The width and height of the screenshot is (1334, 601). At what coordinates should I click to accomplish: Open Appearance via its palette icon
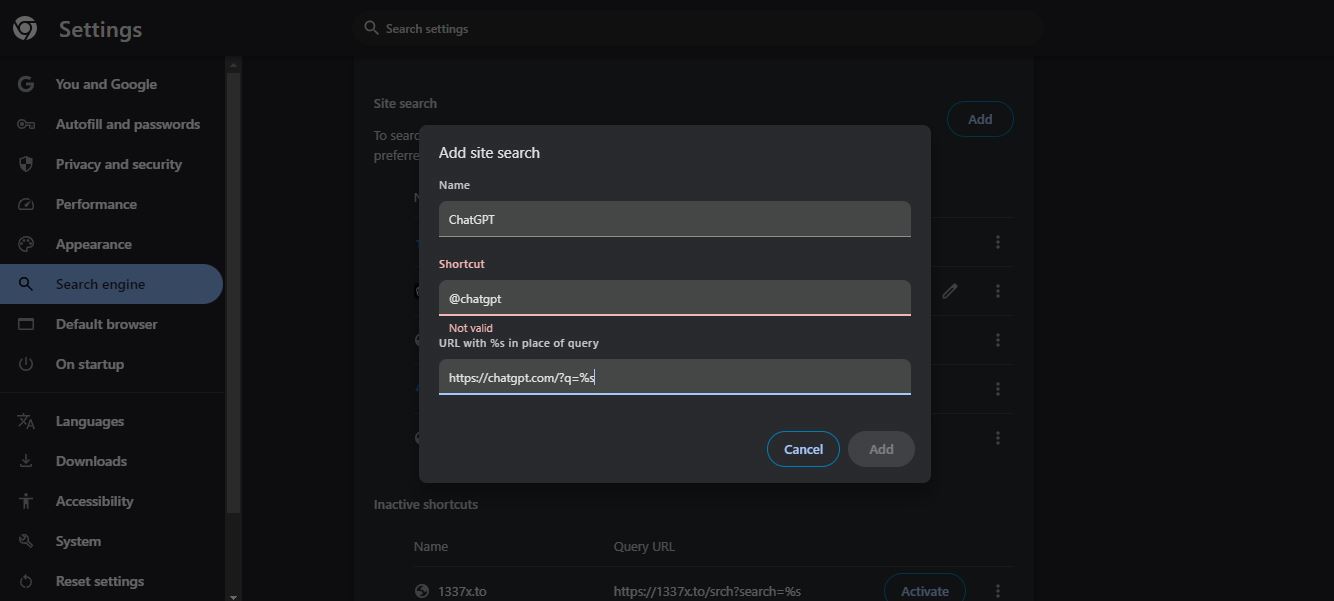(x=25, y=244)
